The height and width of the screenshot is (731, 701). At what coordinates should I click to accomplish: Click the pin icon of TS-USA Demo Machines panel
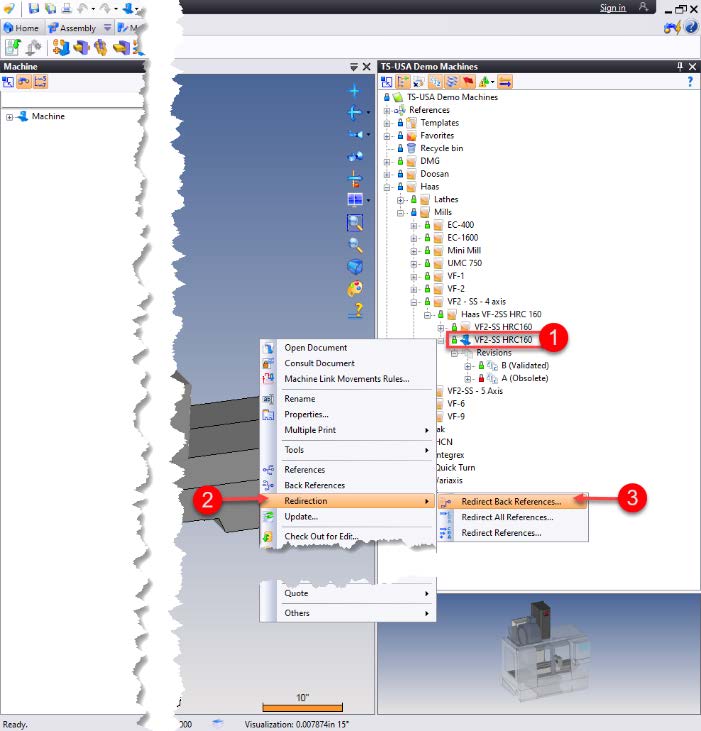tap(680, 66)
